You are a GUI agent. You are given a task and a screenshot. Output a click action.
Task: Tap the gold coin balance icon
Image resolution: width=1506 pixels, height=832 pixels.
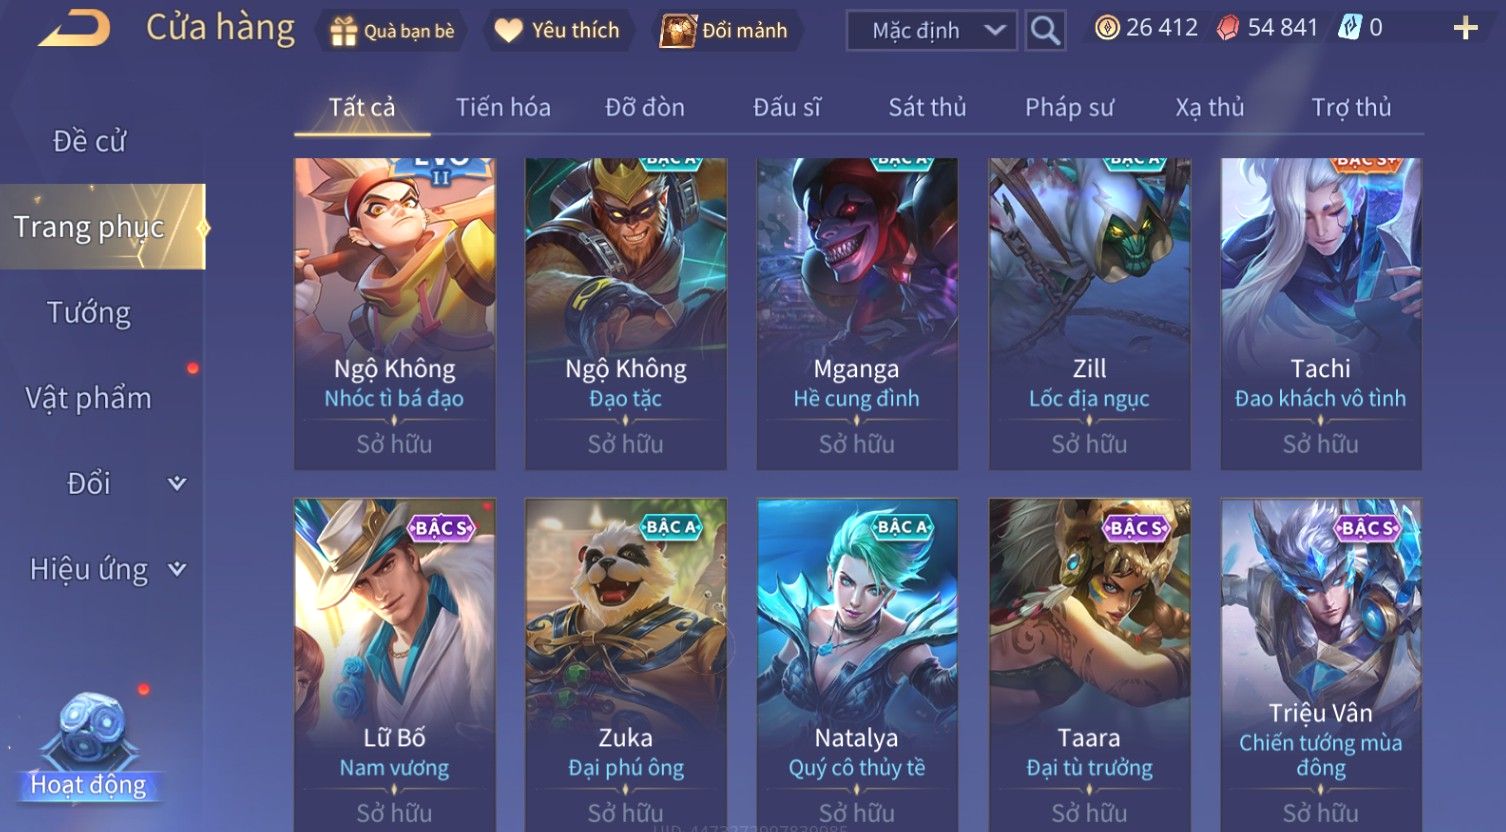(x=1106, y=28)
